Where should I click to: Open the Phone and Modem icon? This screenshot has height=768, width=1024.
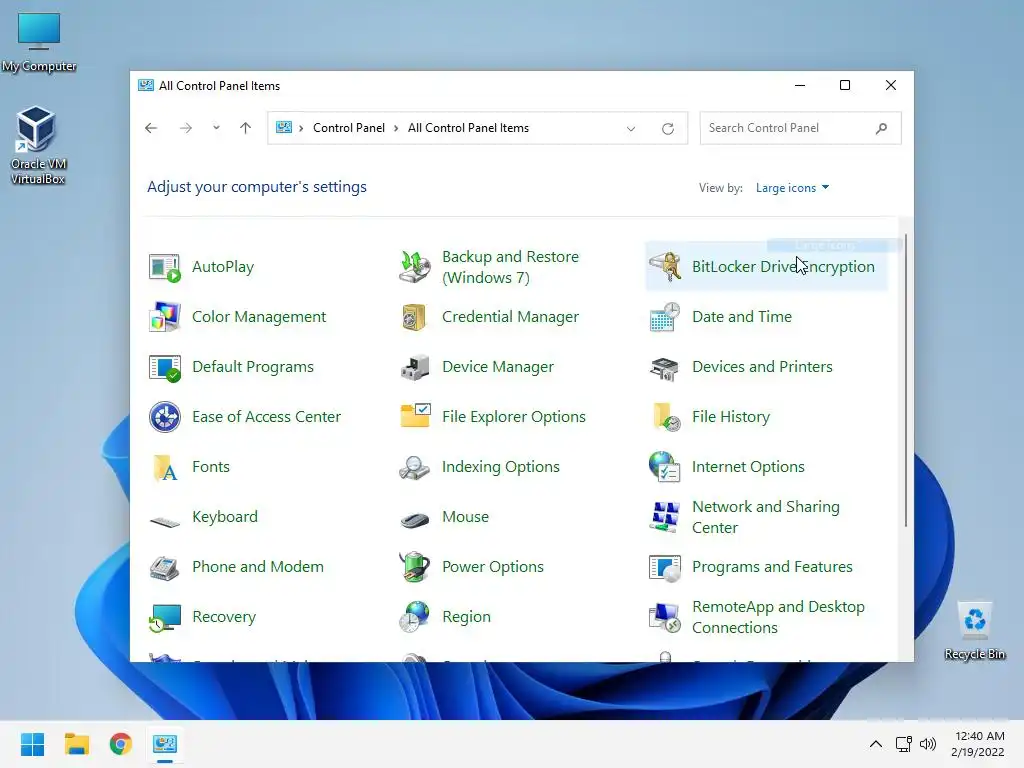coord(165,567)
